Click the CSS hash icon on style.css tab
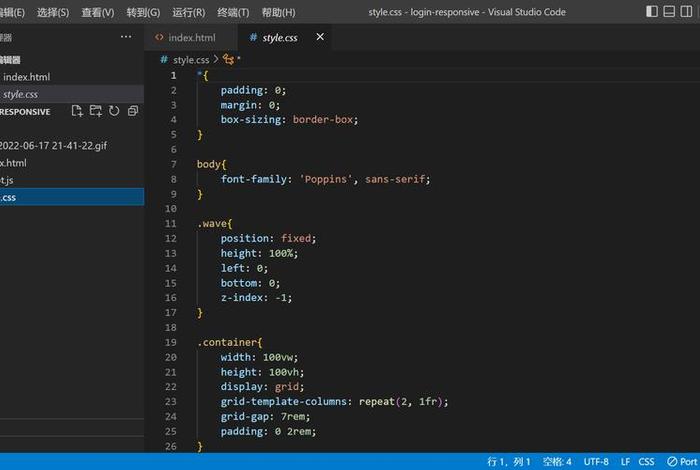The image size is (700, 470). 253,37
